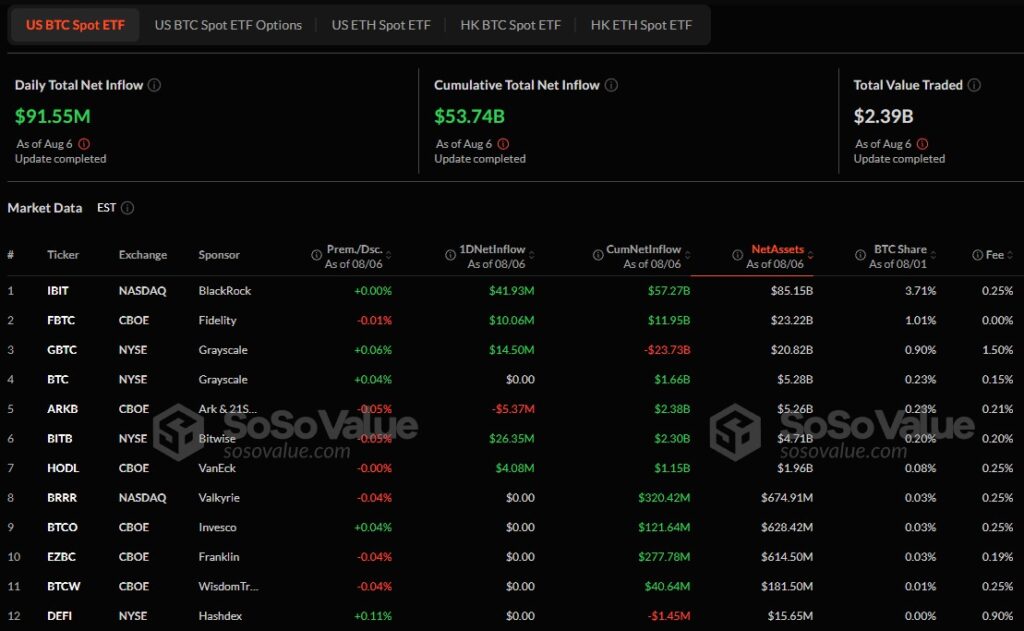Click info icon beside Daily Total Net Inflow
Screen dimensions: 1024x631
pyautogui.click(x=154, y=85)
